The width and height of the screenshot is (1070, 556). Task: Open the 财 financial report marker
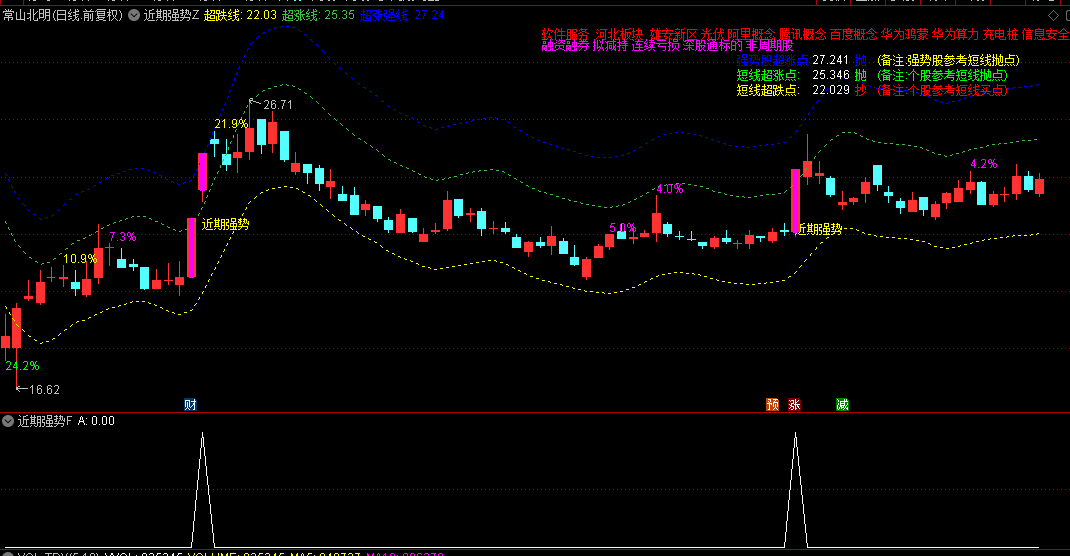[x=190, y=405]
